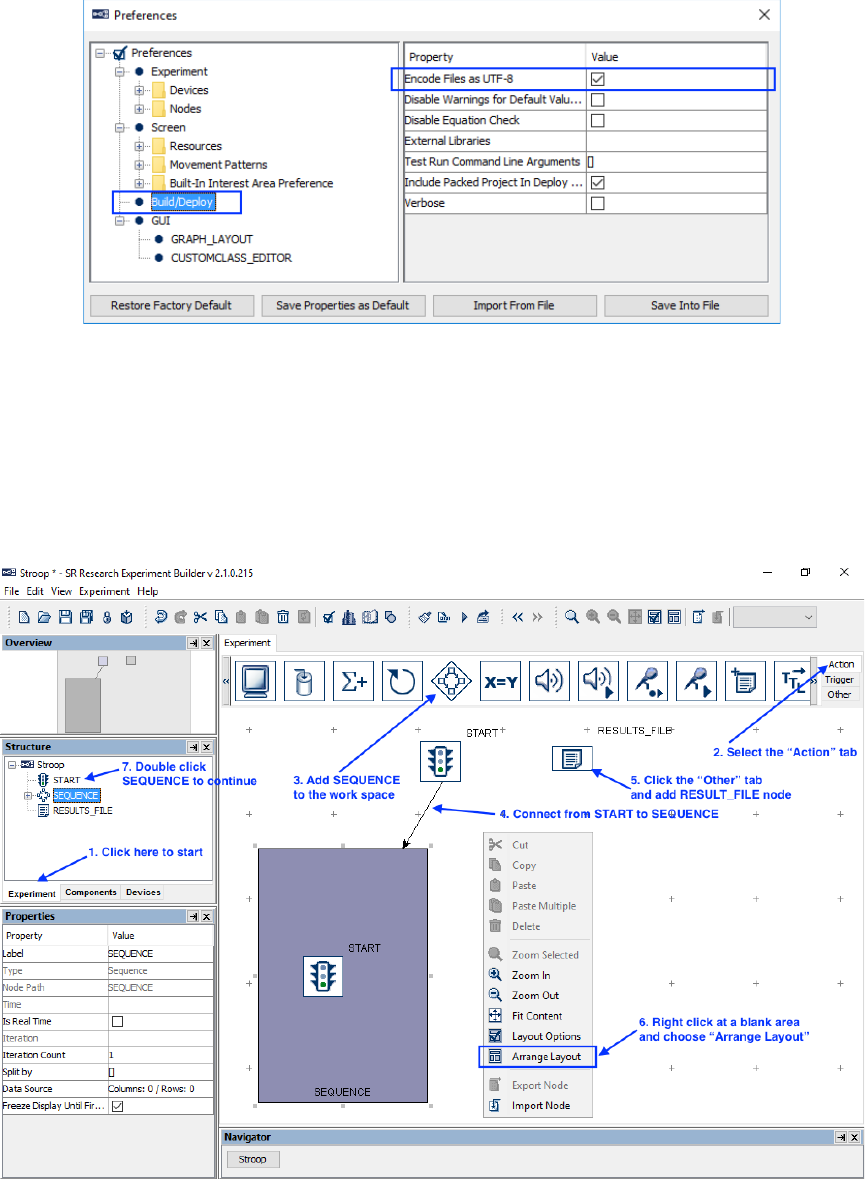Click the Preferences checkmark toolbar icon
865x1179 pixels.
tap(329, 617)
